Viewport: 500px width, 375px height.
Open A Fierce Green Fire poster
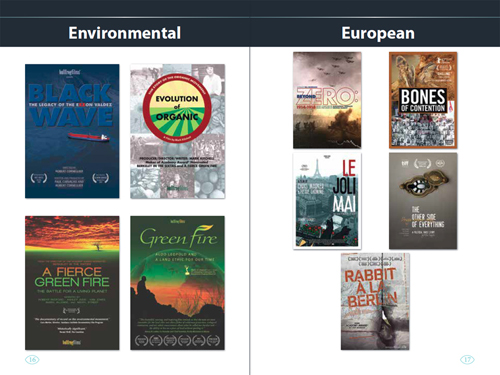click(x=72, y=283)
